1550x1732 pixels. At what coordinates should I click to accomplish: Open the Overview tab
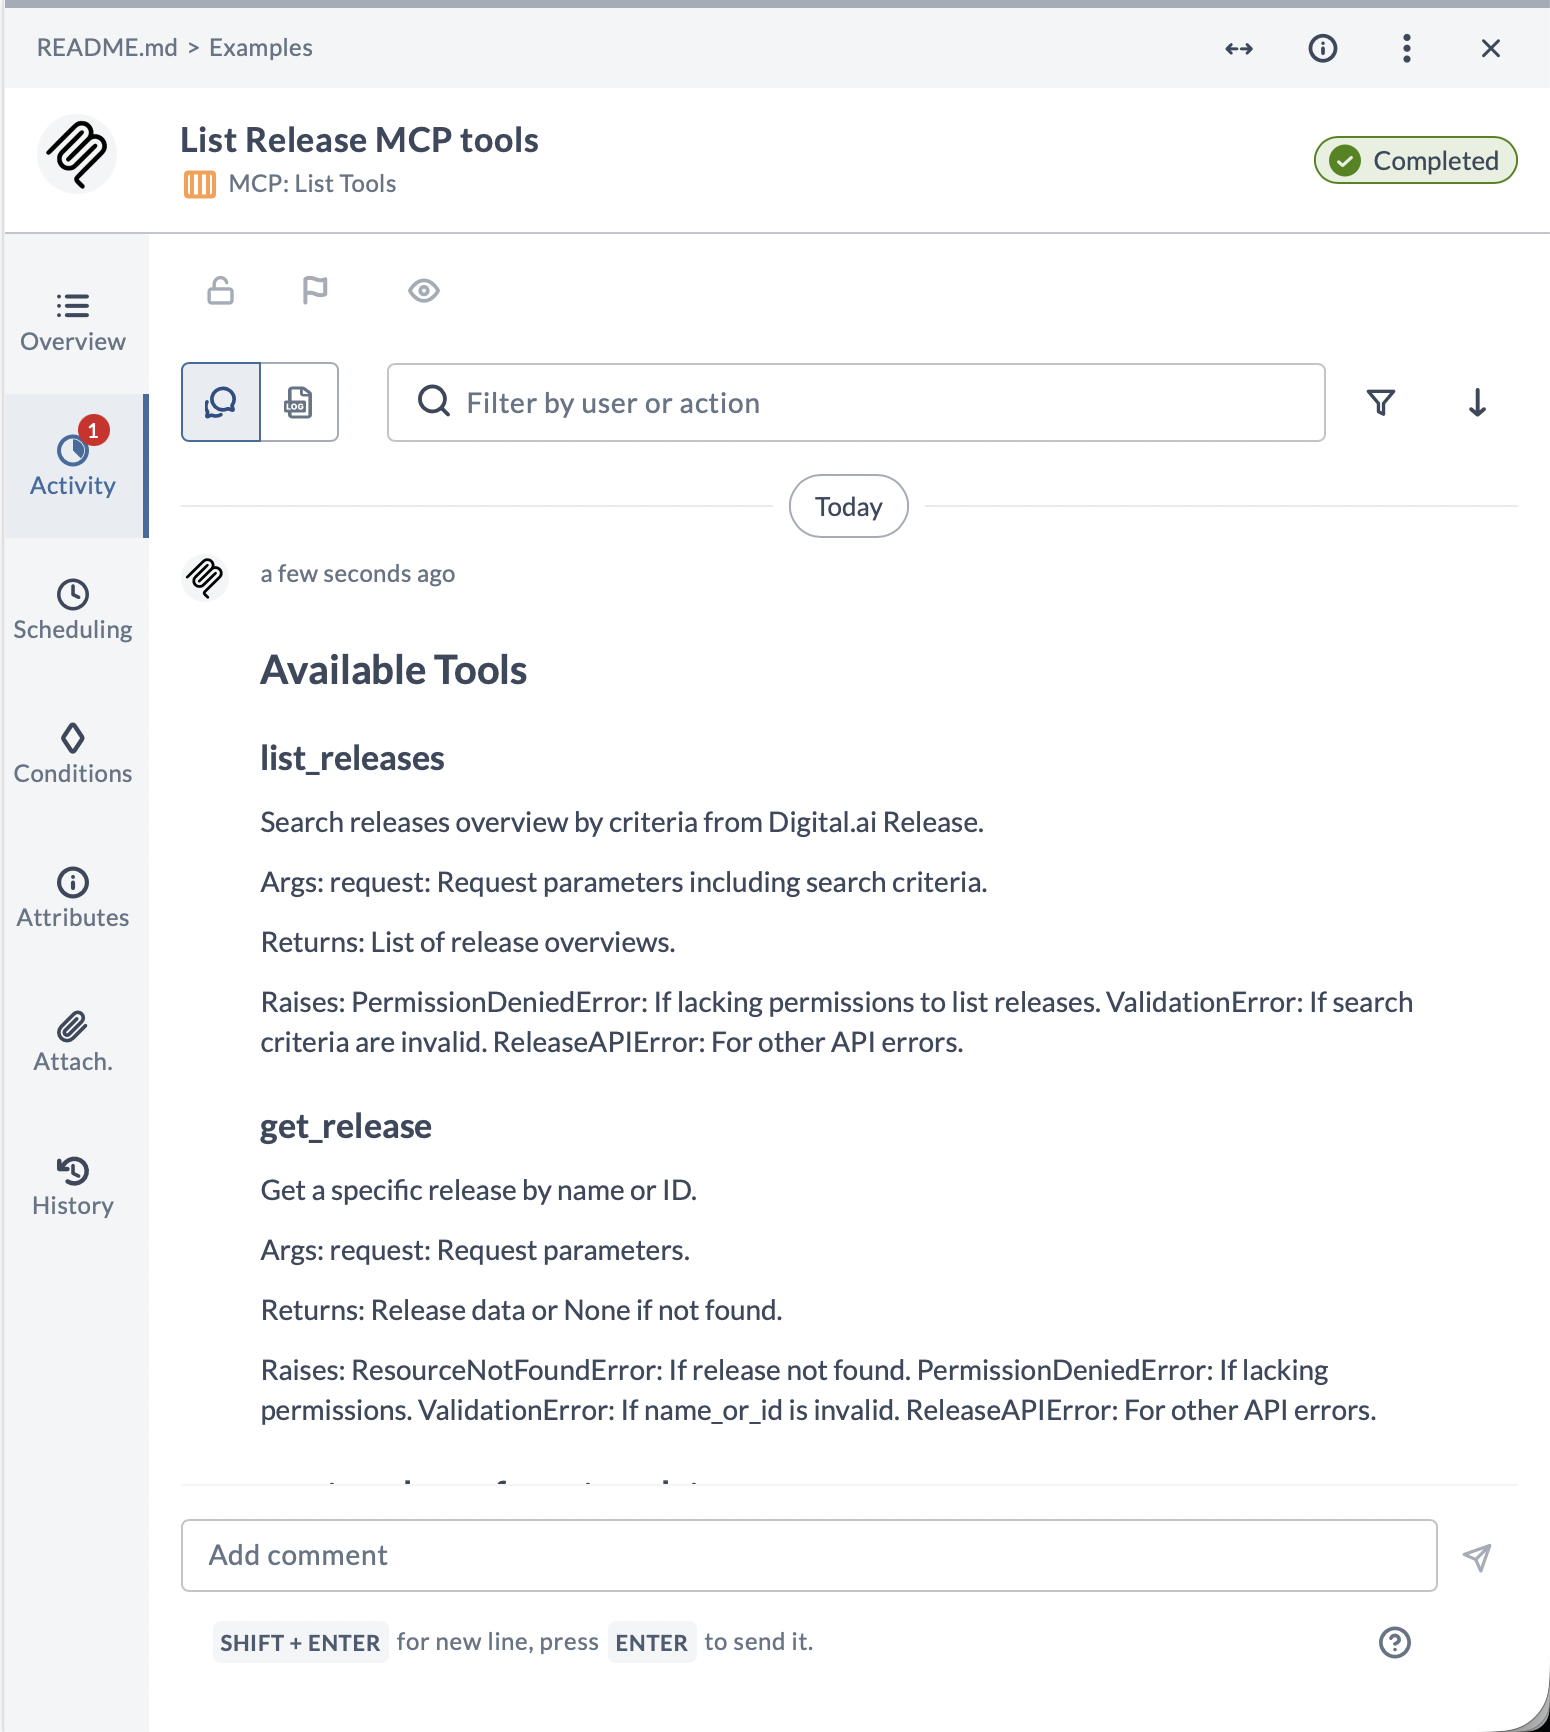click(x=73, y=322)
